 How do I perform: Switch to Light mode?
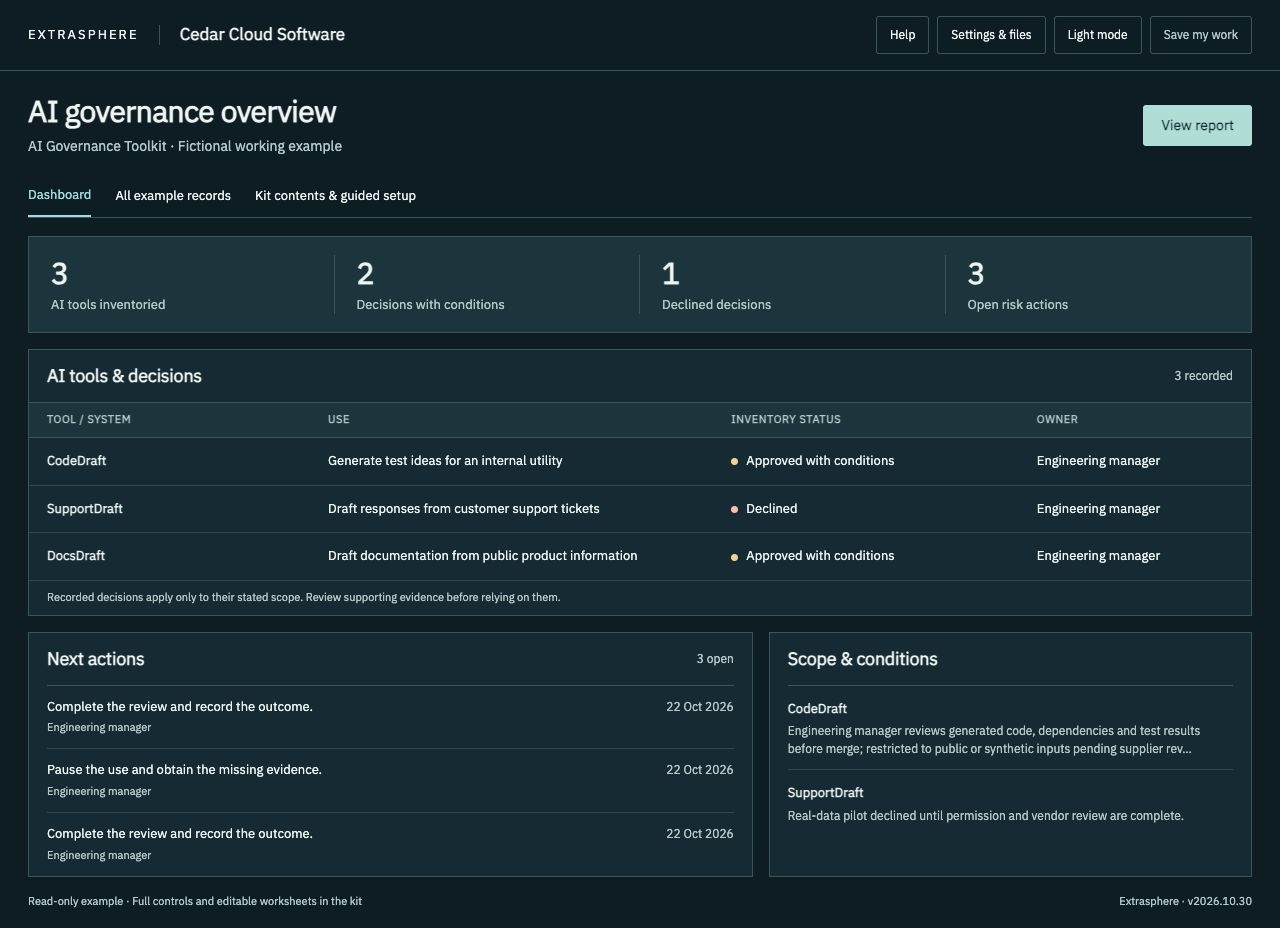click(x=1097, y=35)
